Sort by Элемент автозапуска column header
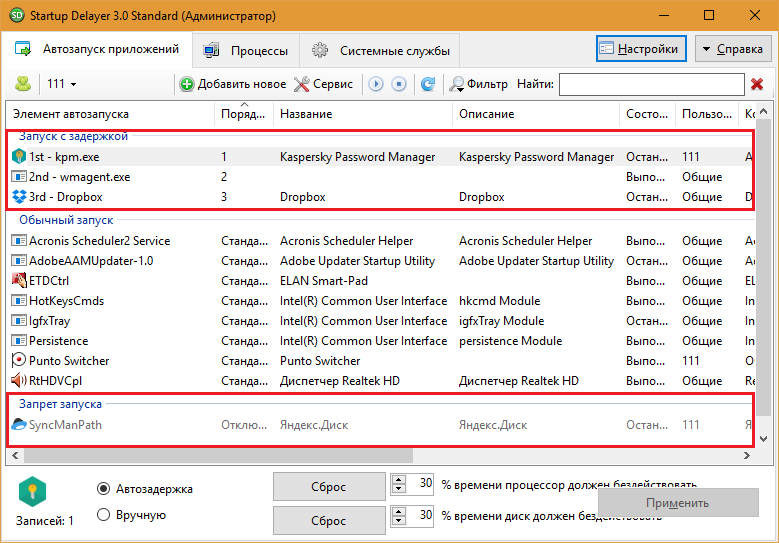779x543 pixels. pos(110,114)
